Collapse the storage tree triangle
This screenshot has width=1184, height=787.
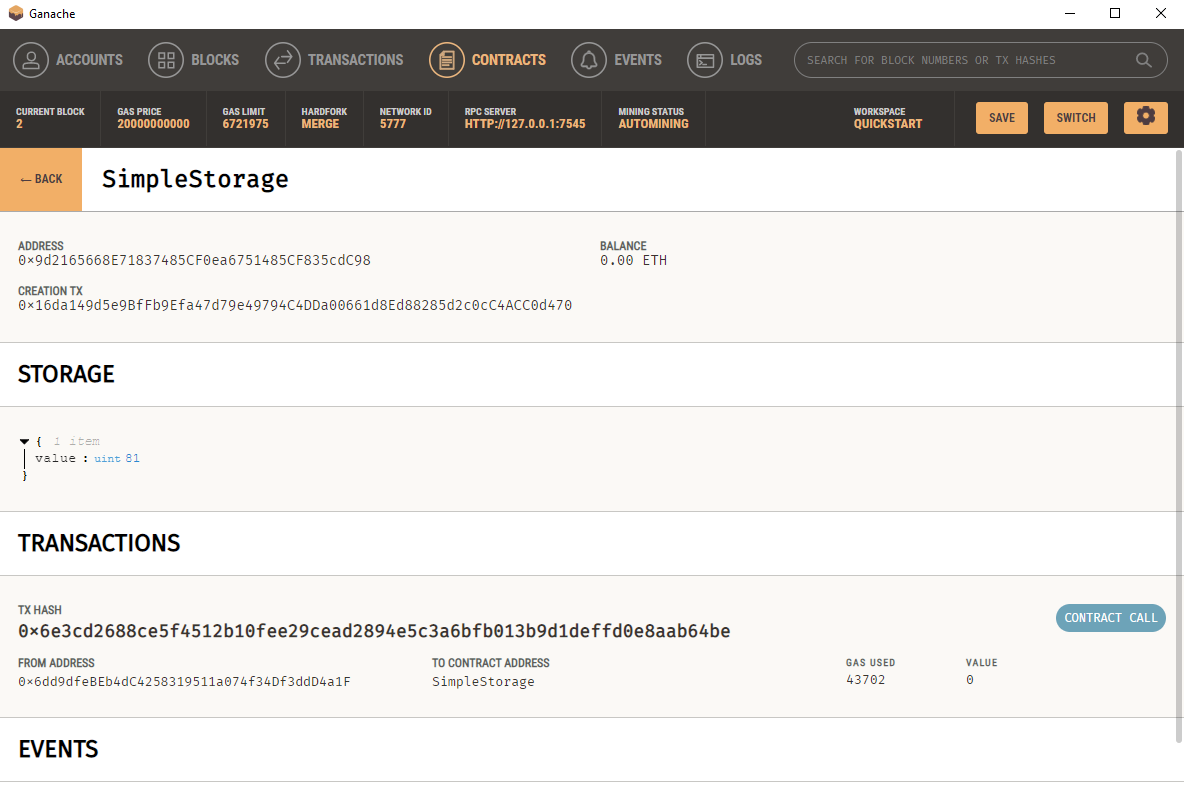(24, 441)
